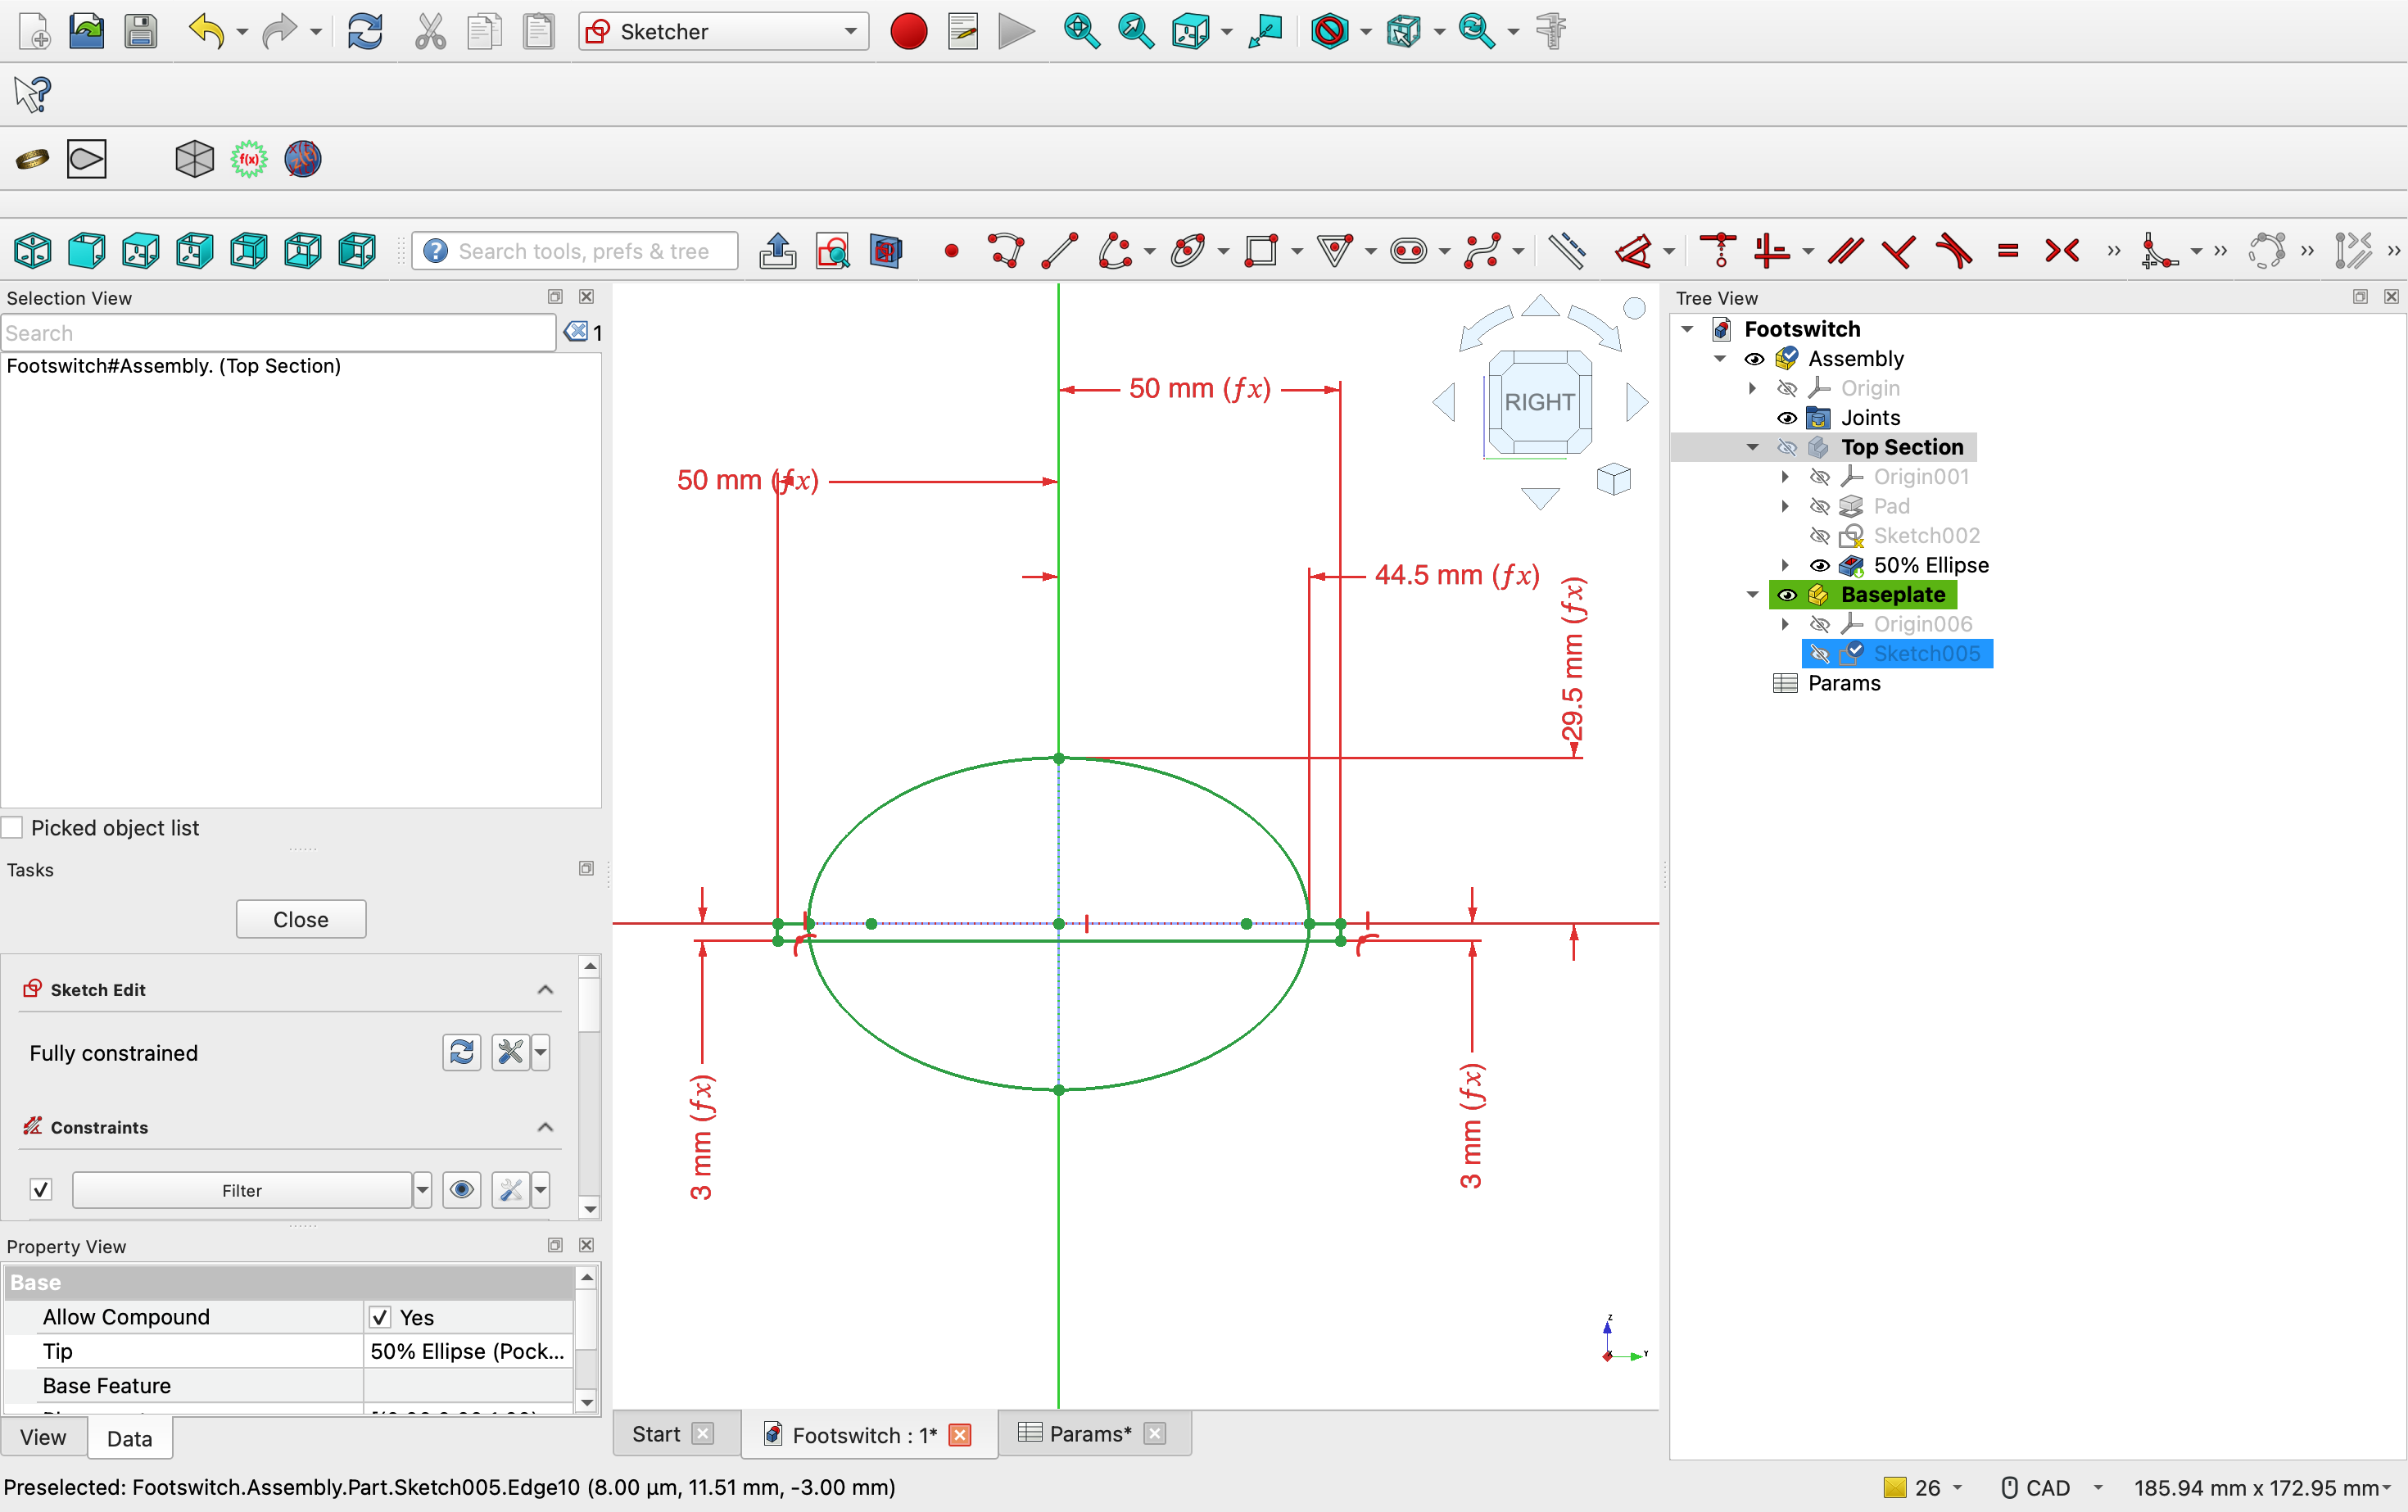Image resolution: width=2408 pixels, height=1512 pixels.
Task: Toggle the Allow Compound Yes checkbox
Action: point(380,1317)
